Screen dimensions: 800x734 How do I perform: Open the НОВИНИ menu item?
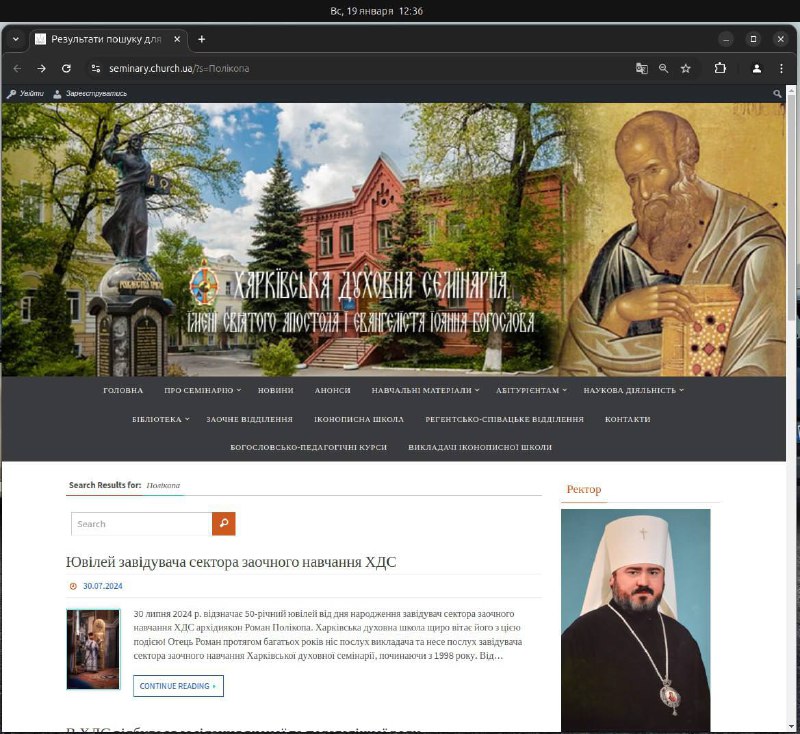pos(276,390)
